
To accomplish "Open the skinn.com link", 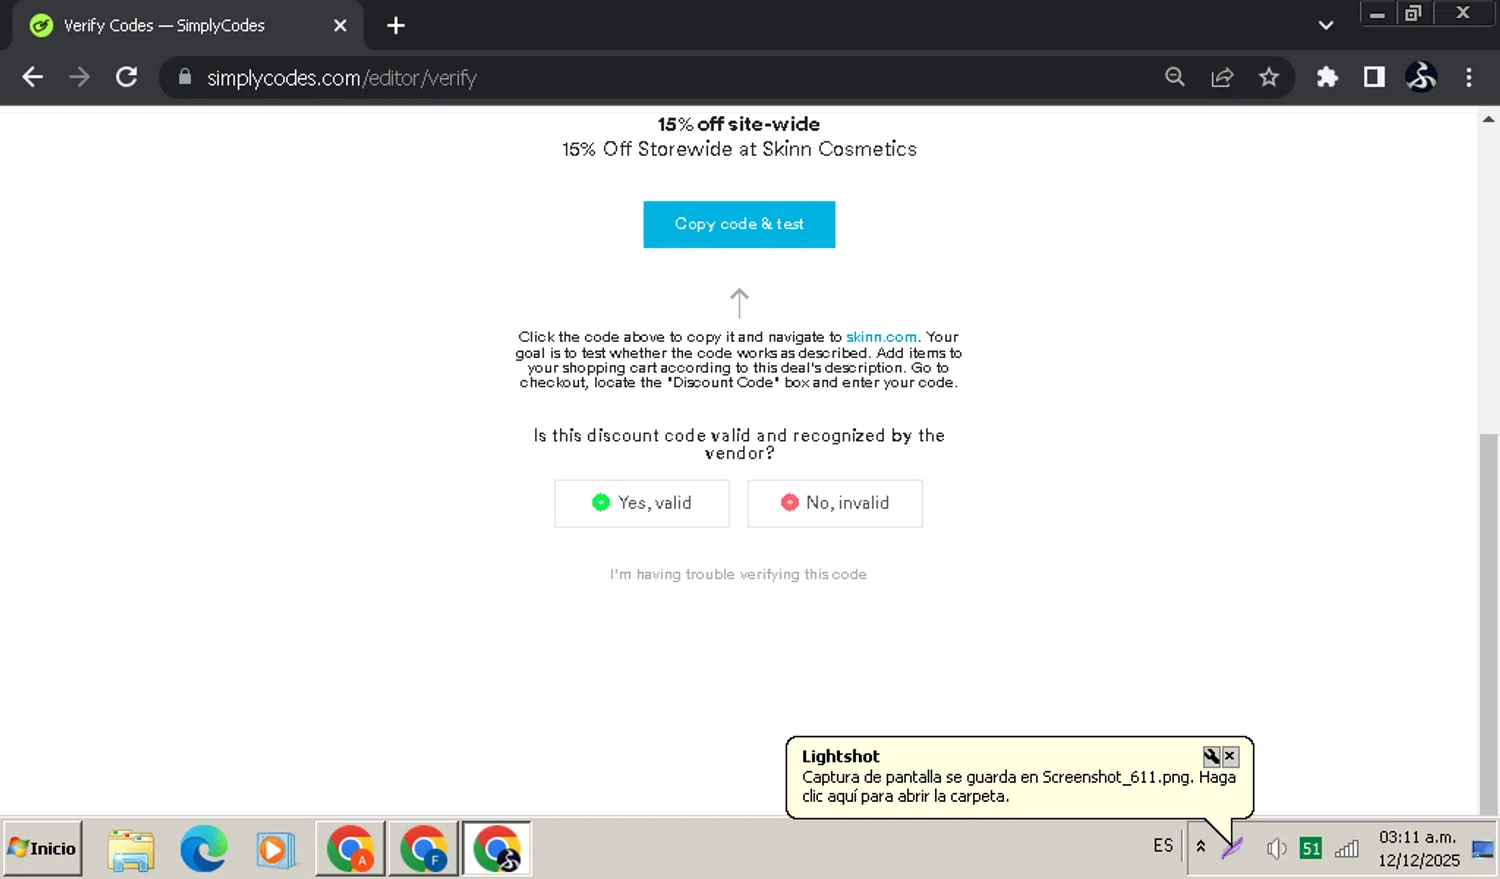I will point(881,337).
